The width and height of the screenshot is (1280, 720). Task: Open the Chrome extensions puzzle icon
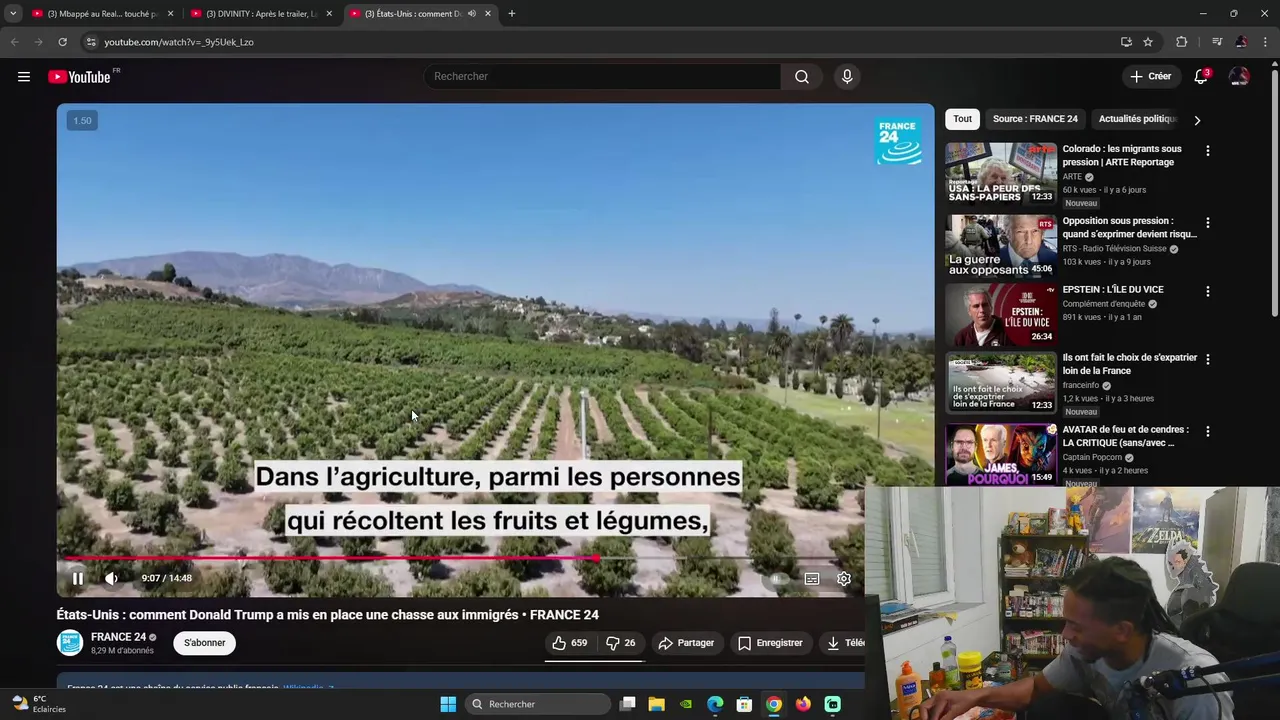point(1182,42)
